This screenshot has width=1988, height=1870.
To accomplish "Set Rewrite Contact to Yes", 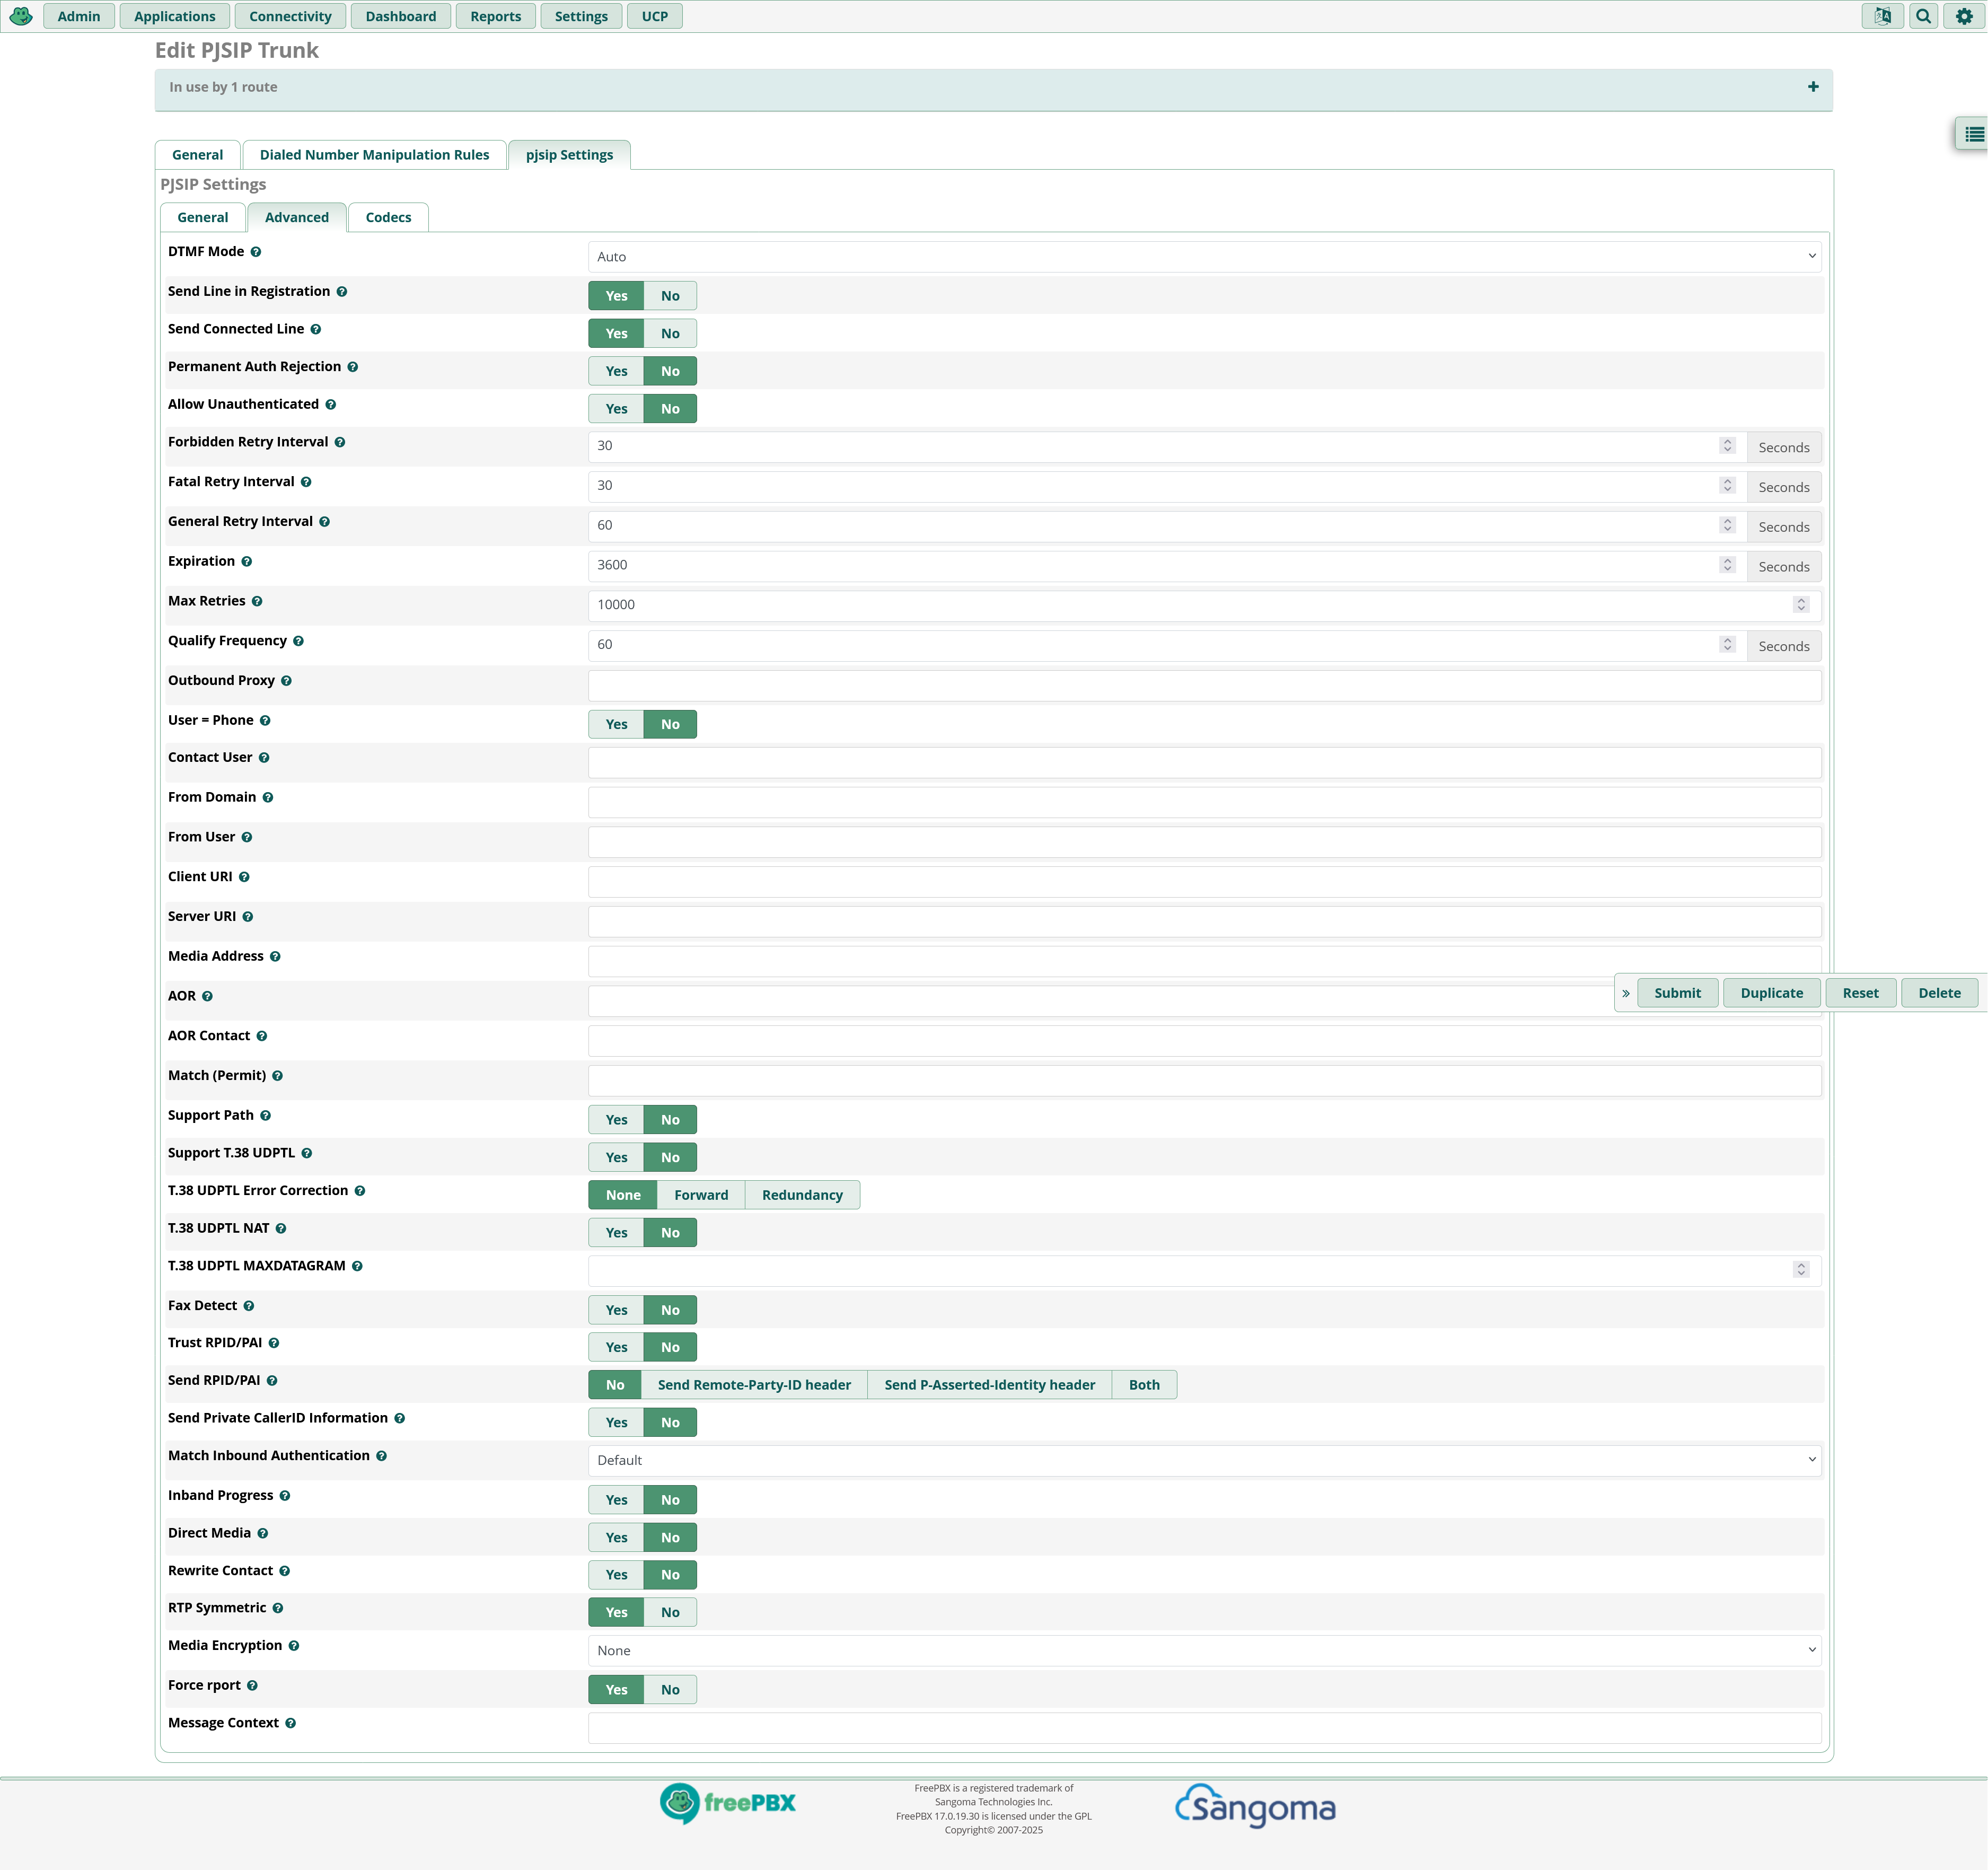I will click(616, 1575).
